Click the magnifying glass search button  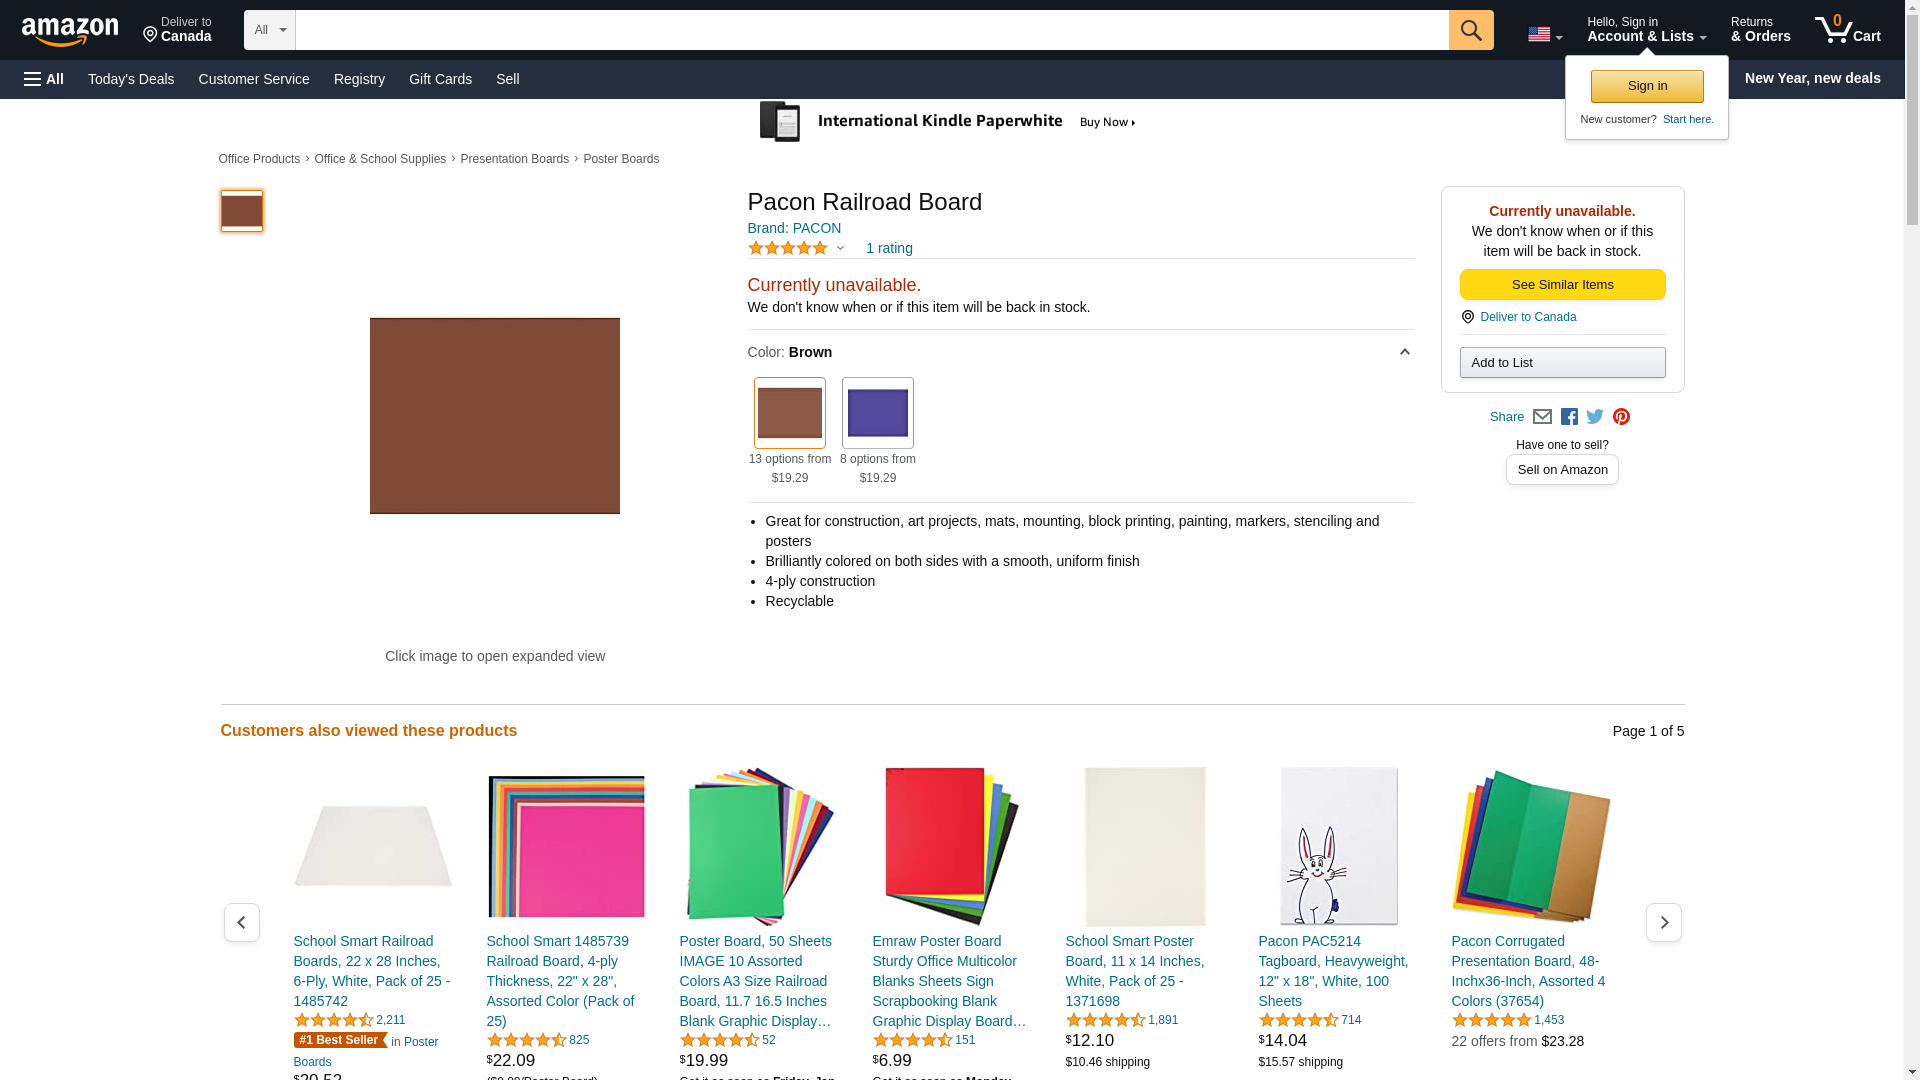1470,30
